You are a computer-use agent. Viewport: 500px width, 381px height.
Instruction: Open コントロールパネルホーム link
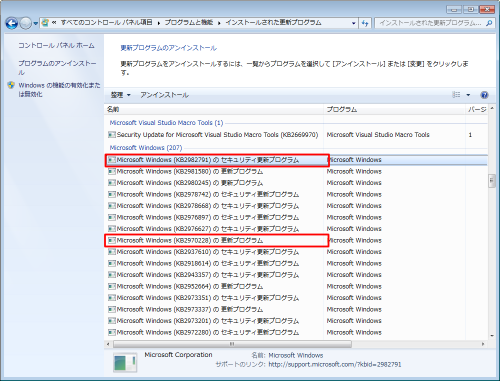coord(56,45)
